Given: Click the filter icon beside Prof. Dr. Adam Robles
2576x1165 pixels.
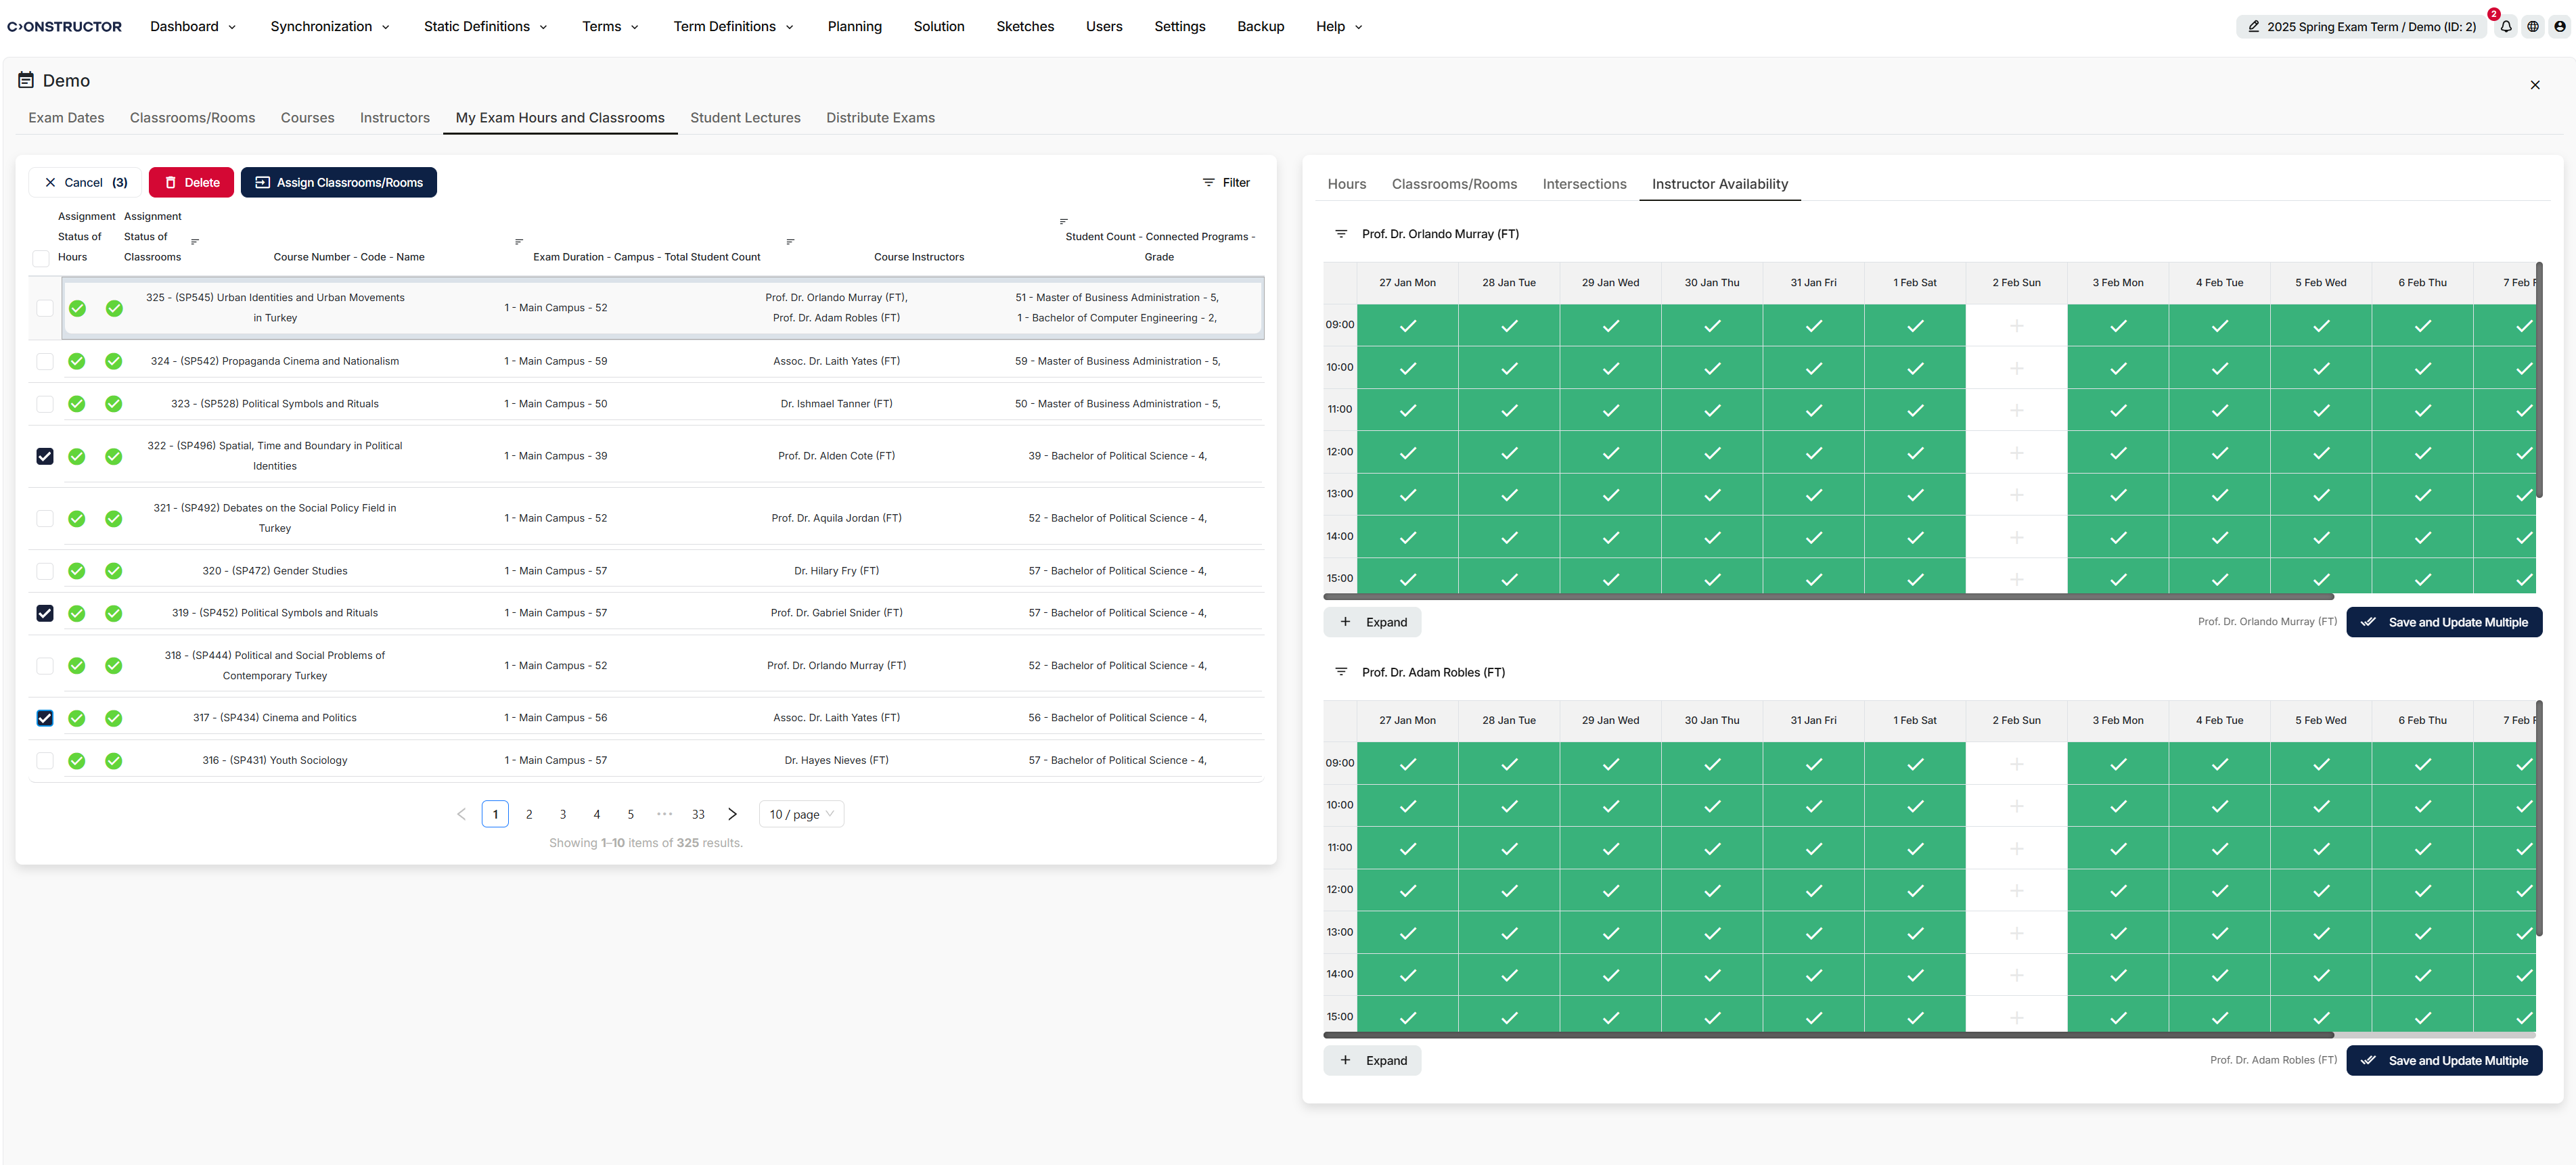Looking at the screenshot, I should coord(1341,672).
